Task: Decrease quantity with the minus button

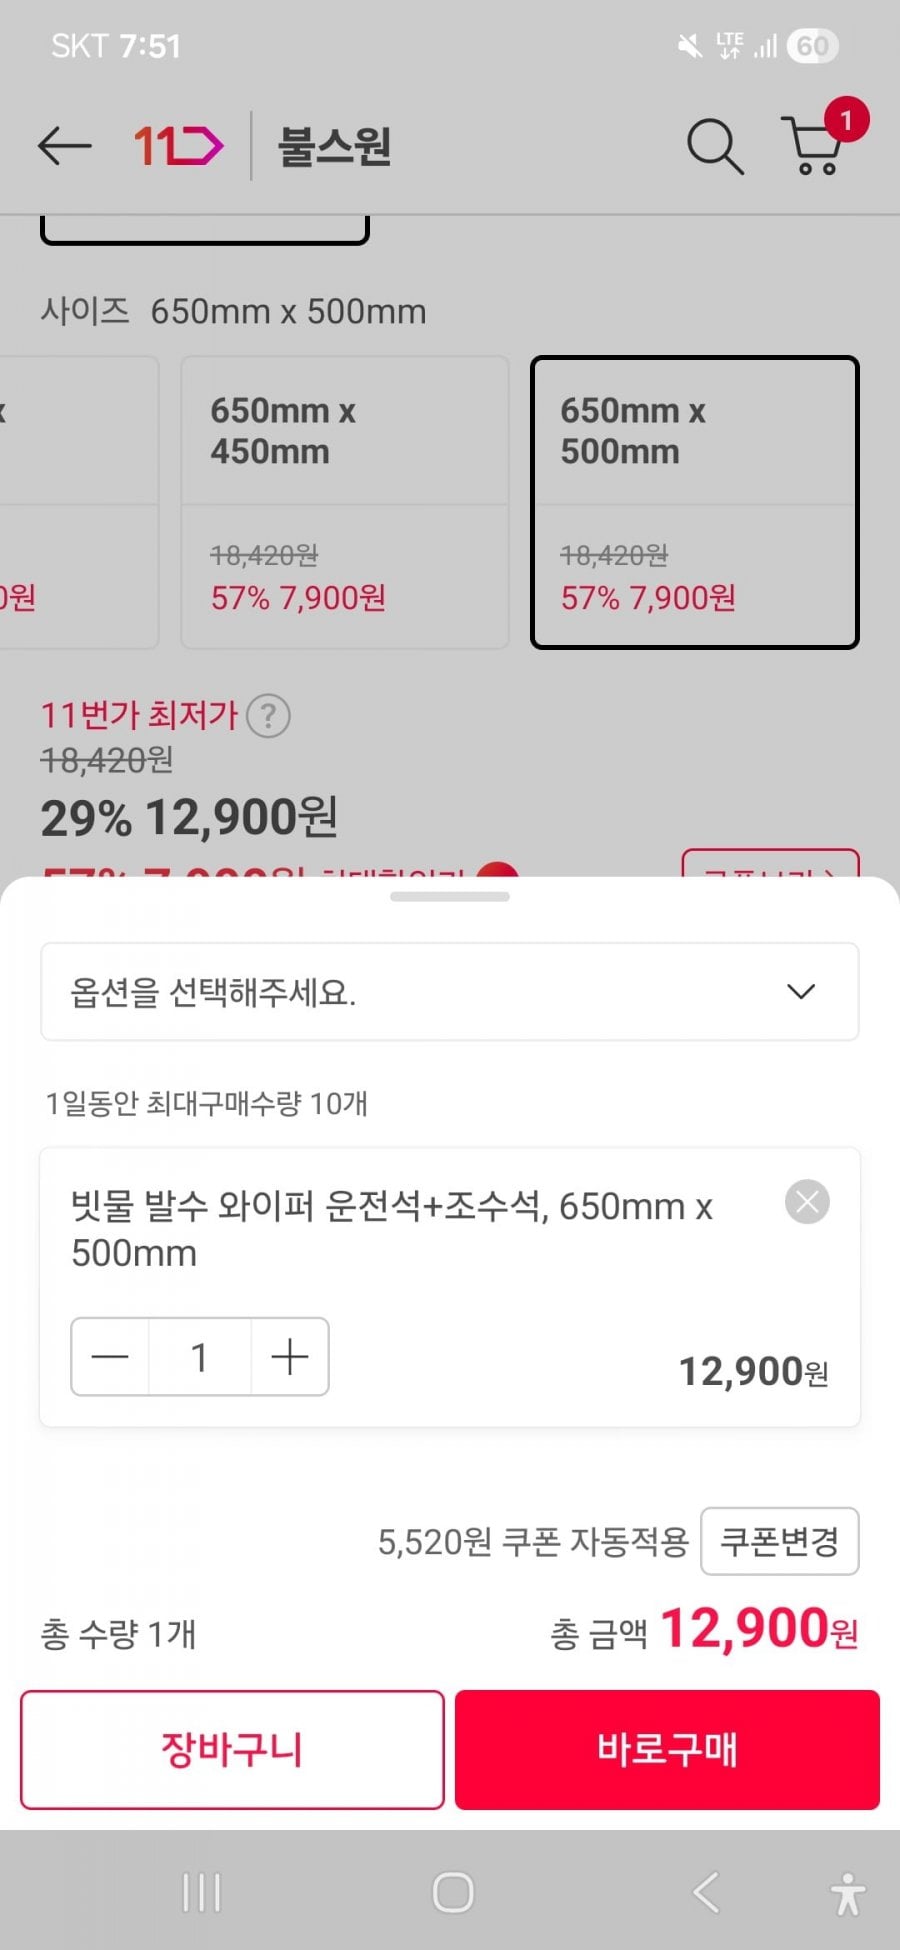Action: pos(110,1357)
